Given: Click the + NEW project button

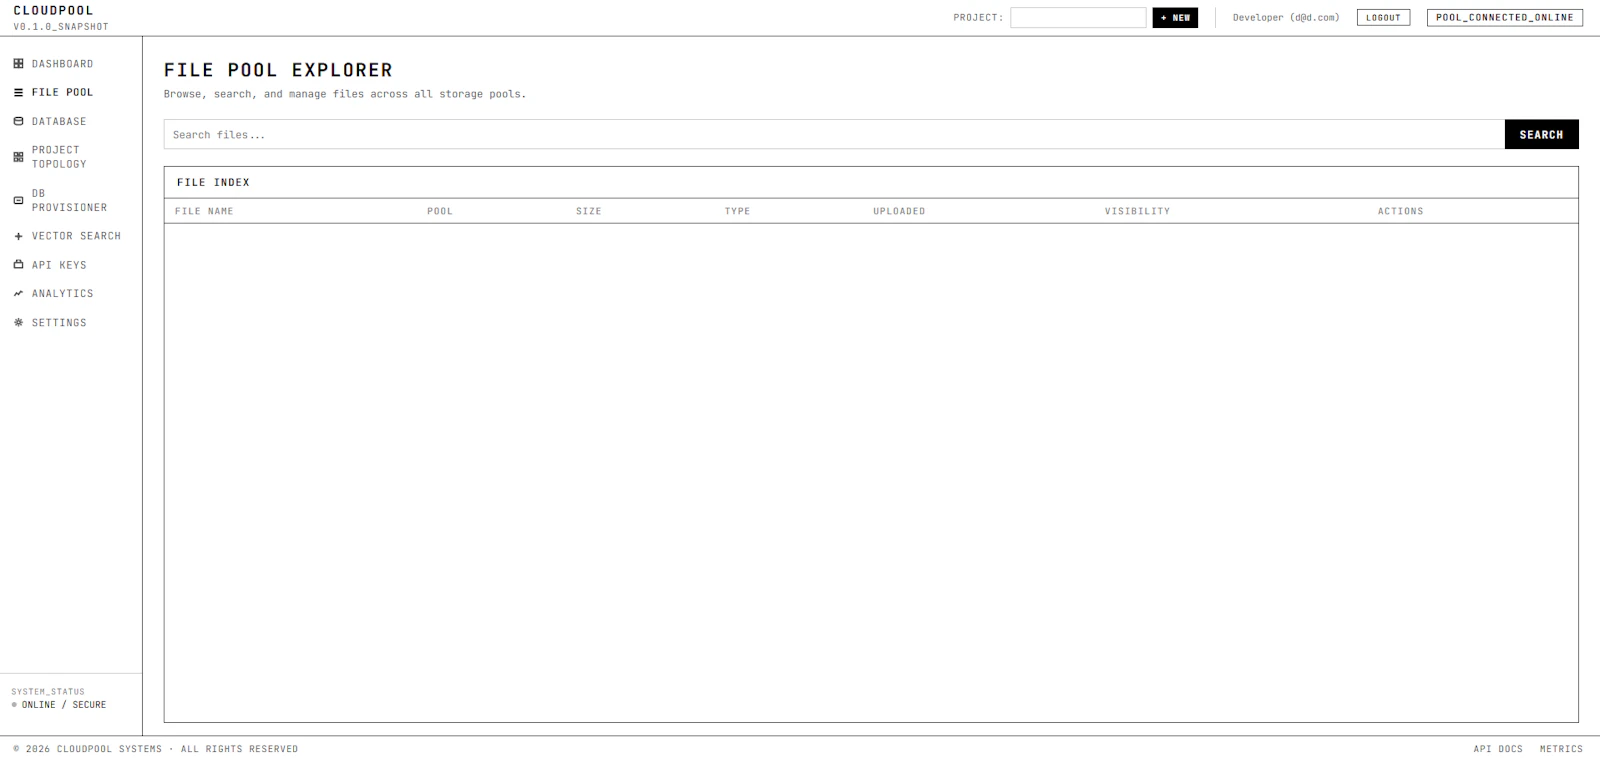Looking at the screenshot, I should [1175, 17].
